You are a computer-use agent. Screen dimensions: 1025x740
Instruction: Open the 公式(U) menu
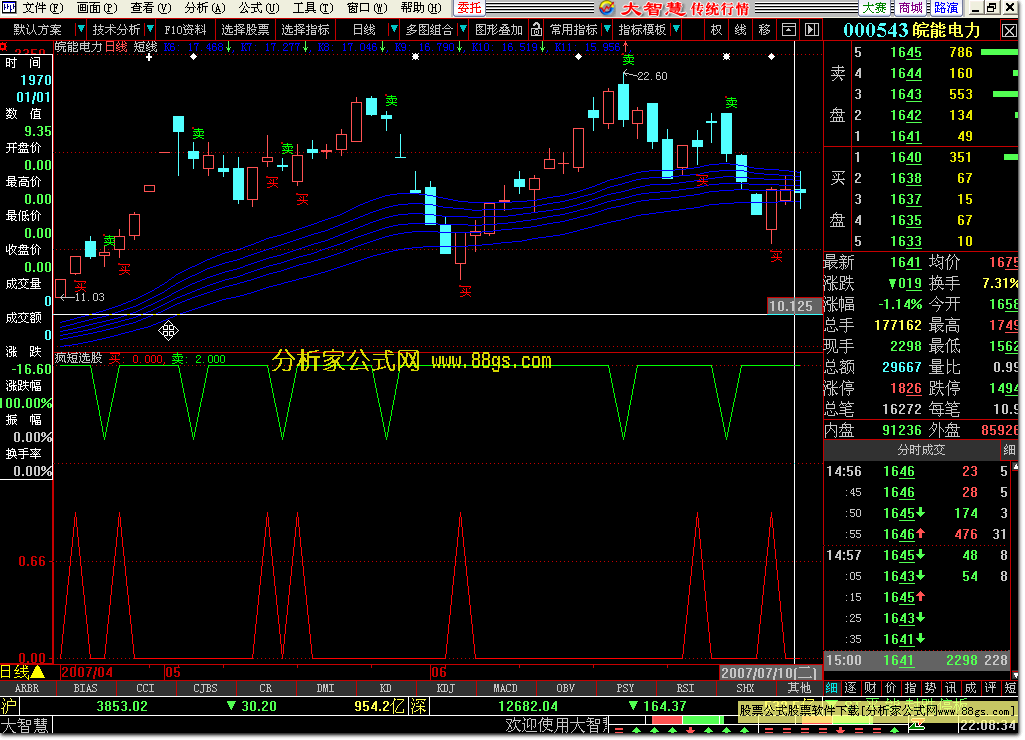coord(259,8)
